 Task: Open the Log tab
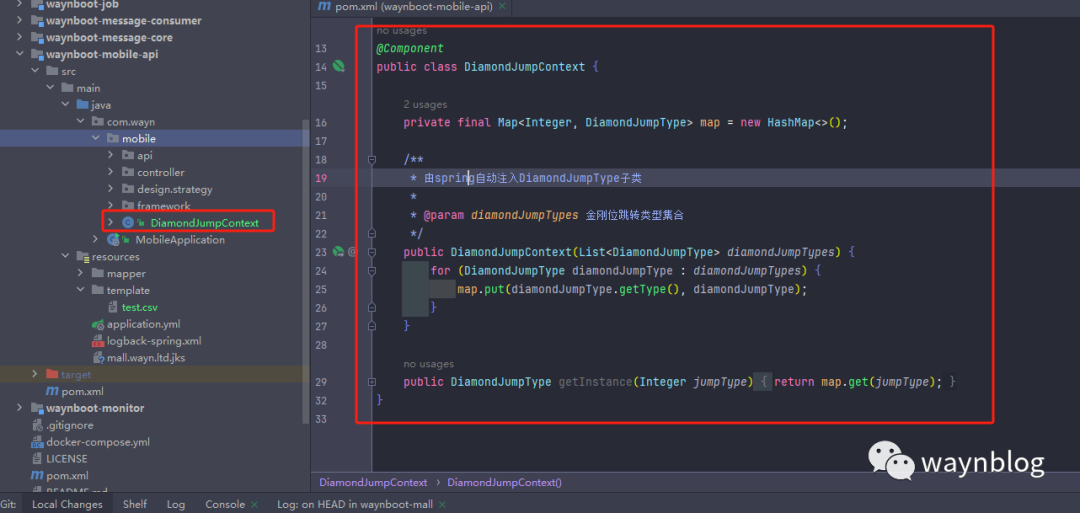pyautogui.click(x=176, y=505)
